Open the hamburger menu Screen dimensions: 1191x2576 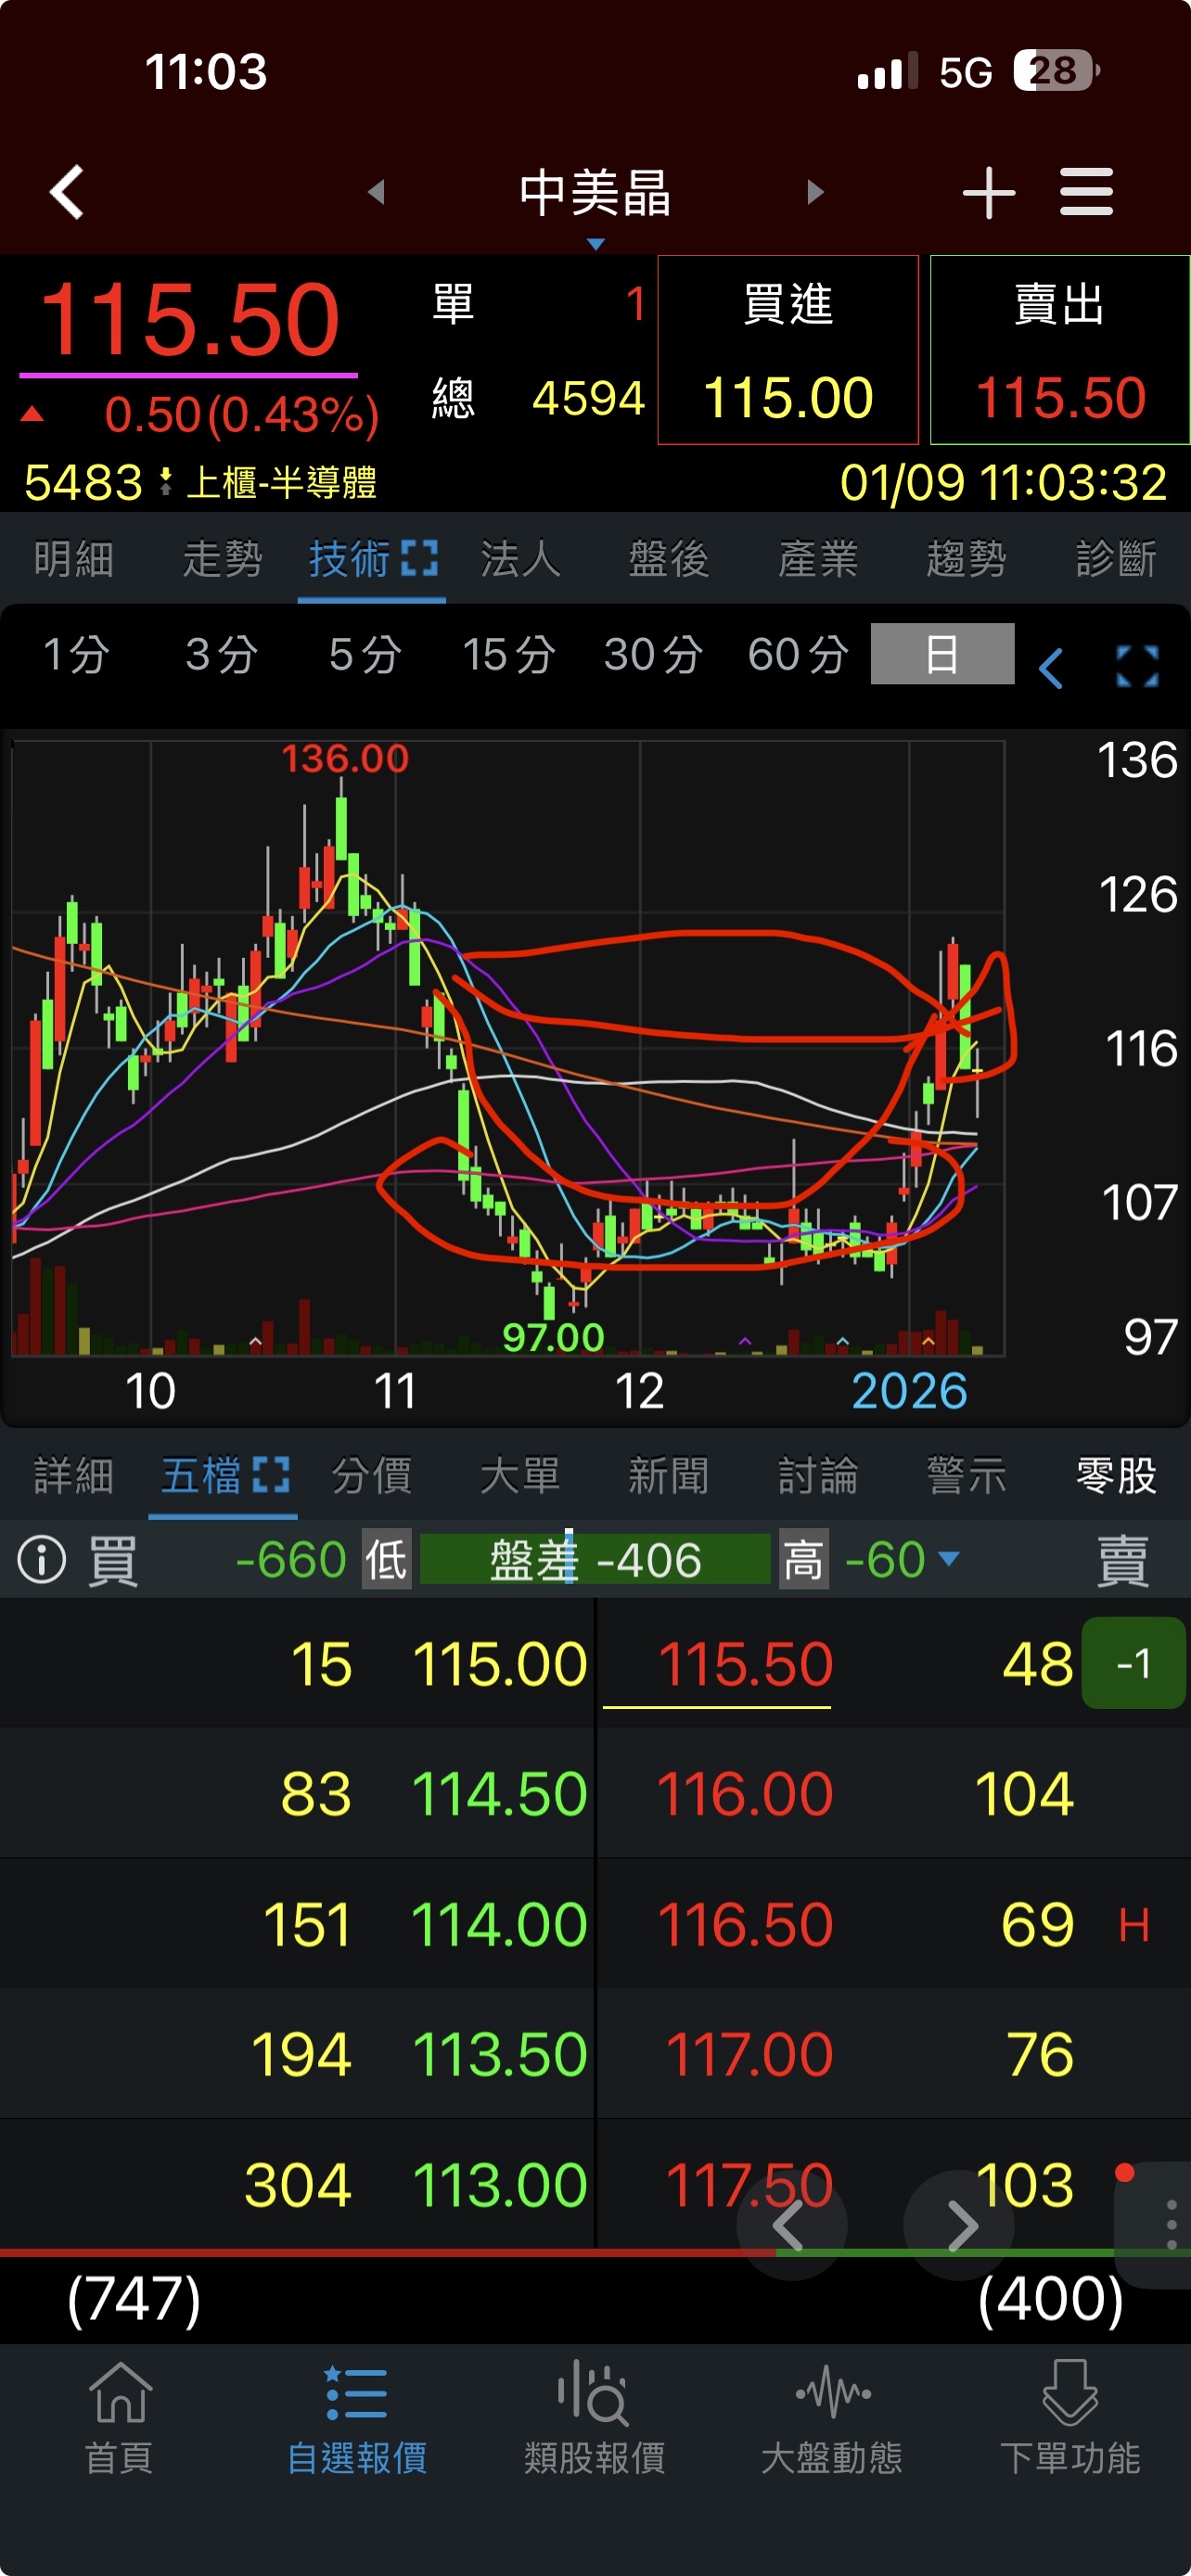point(1086,192)
